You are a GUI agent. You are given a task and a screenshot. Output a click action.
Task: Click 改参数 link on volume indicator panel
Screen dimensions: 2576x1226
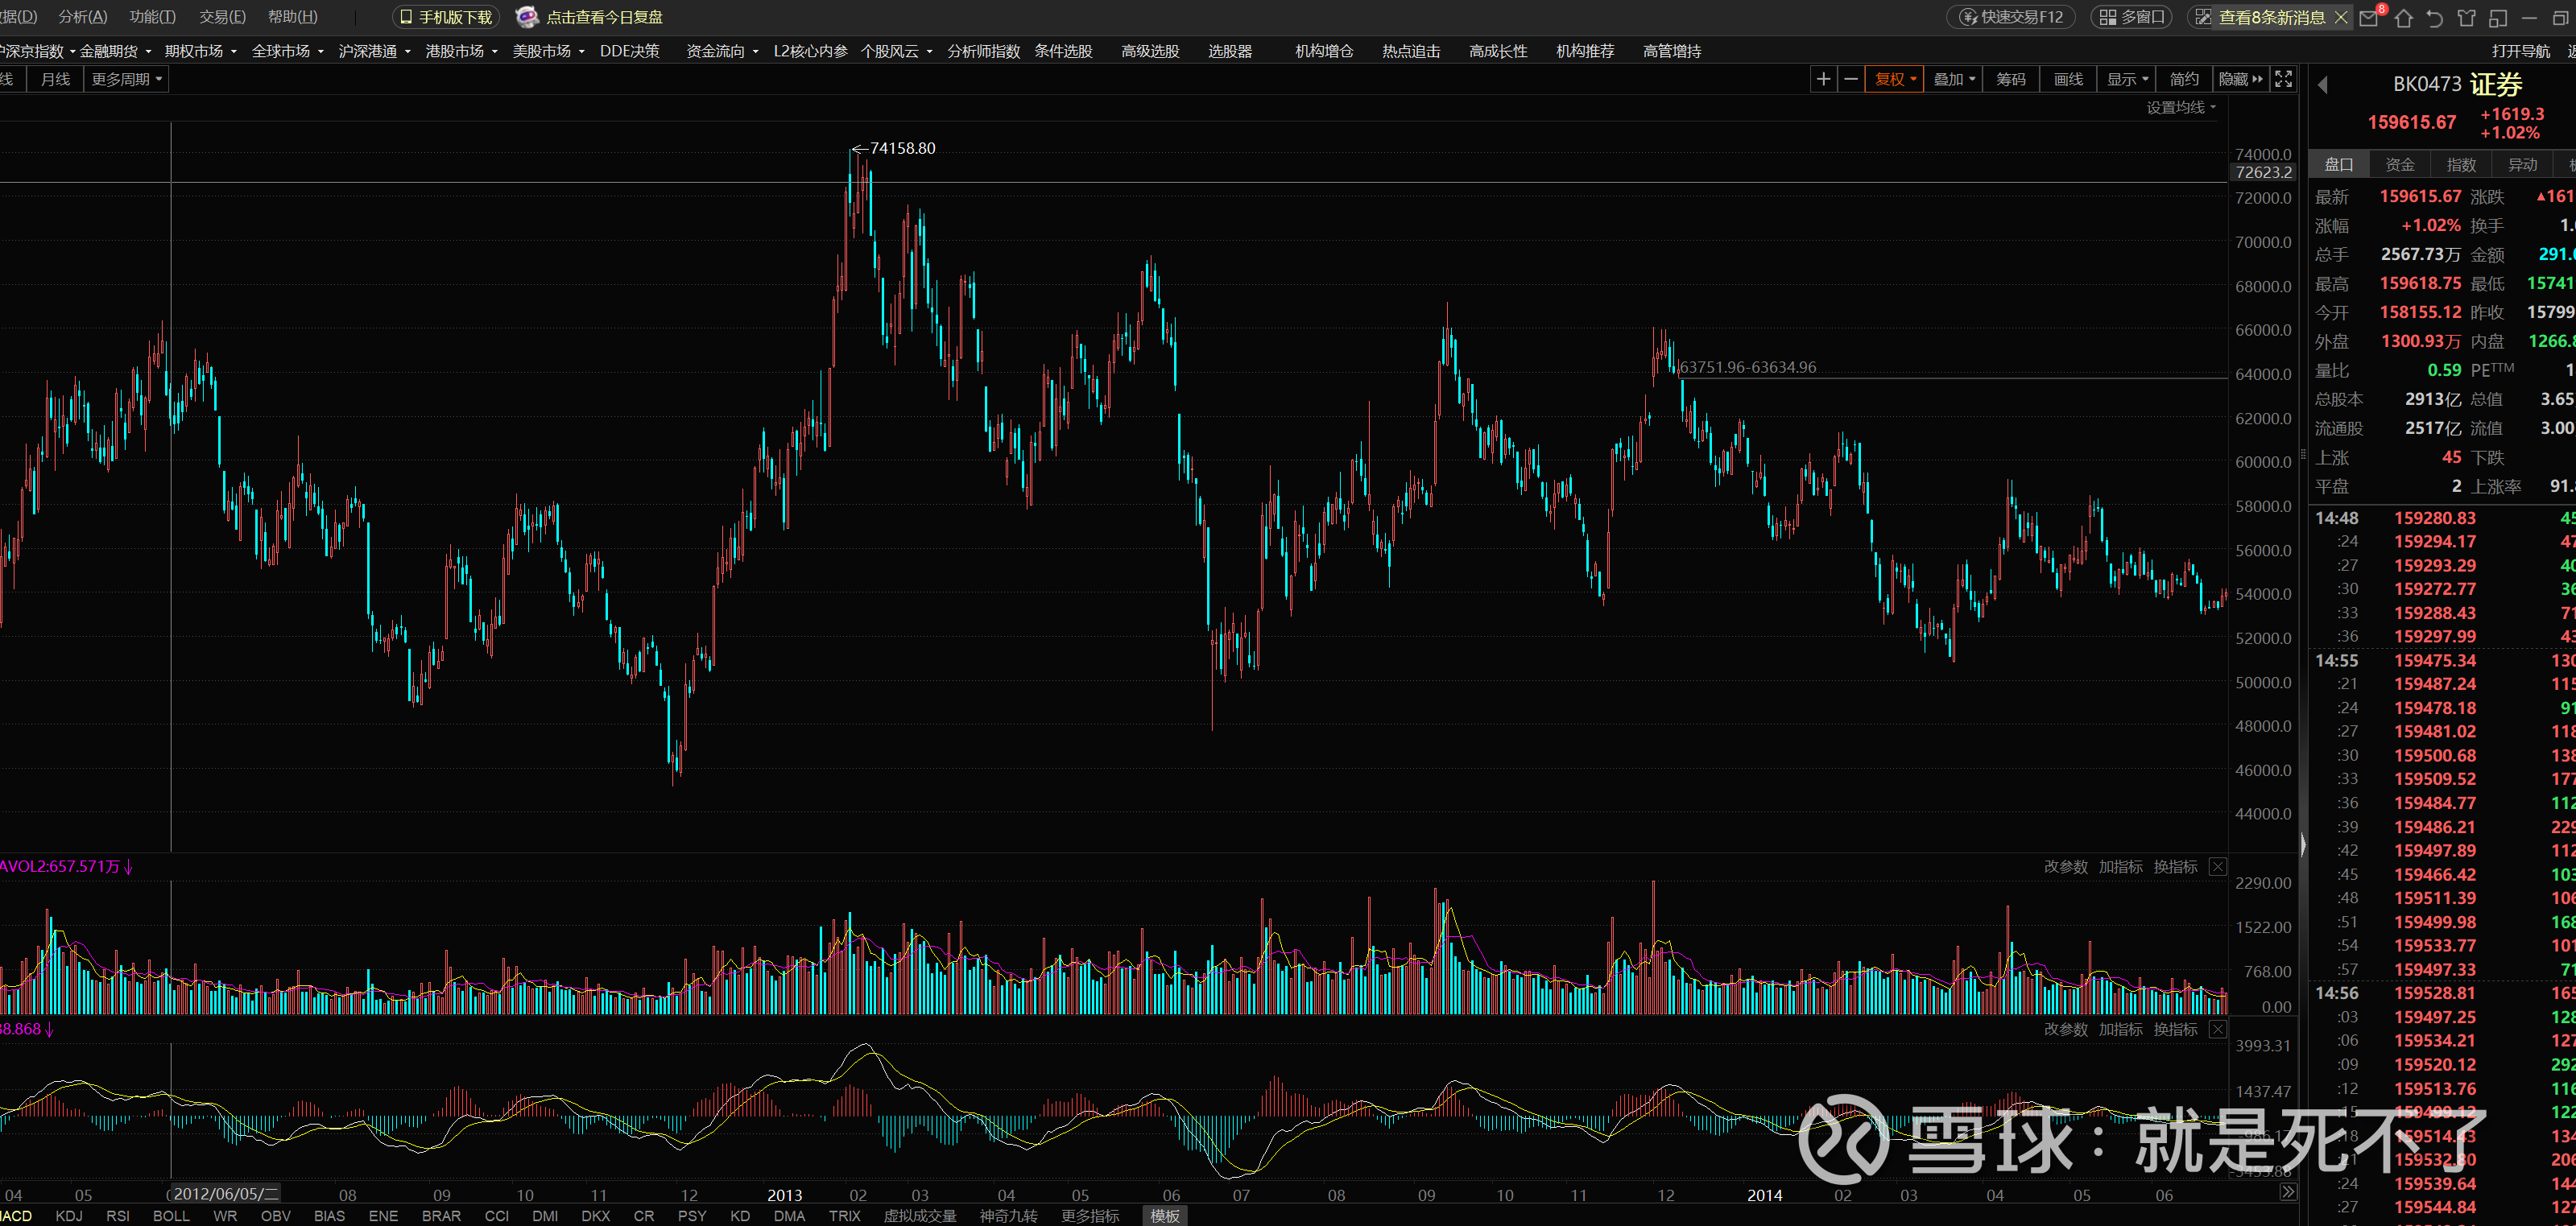(2065, 866)
